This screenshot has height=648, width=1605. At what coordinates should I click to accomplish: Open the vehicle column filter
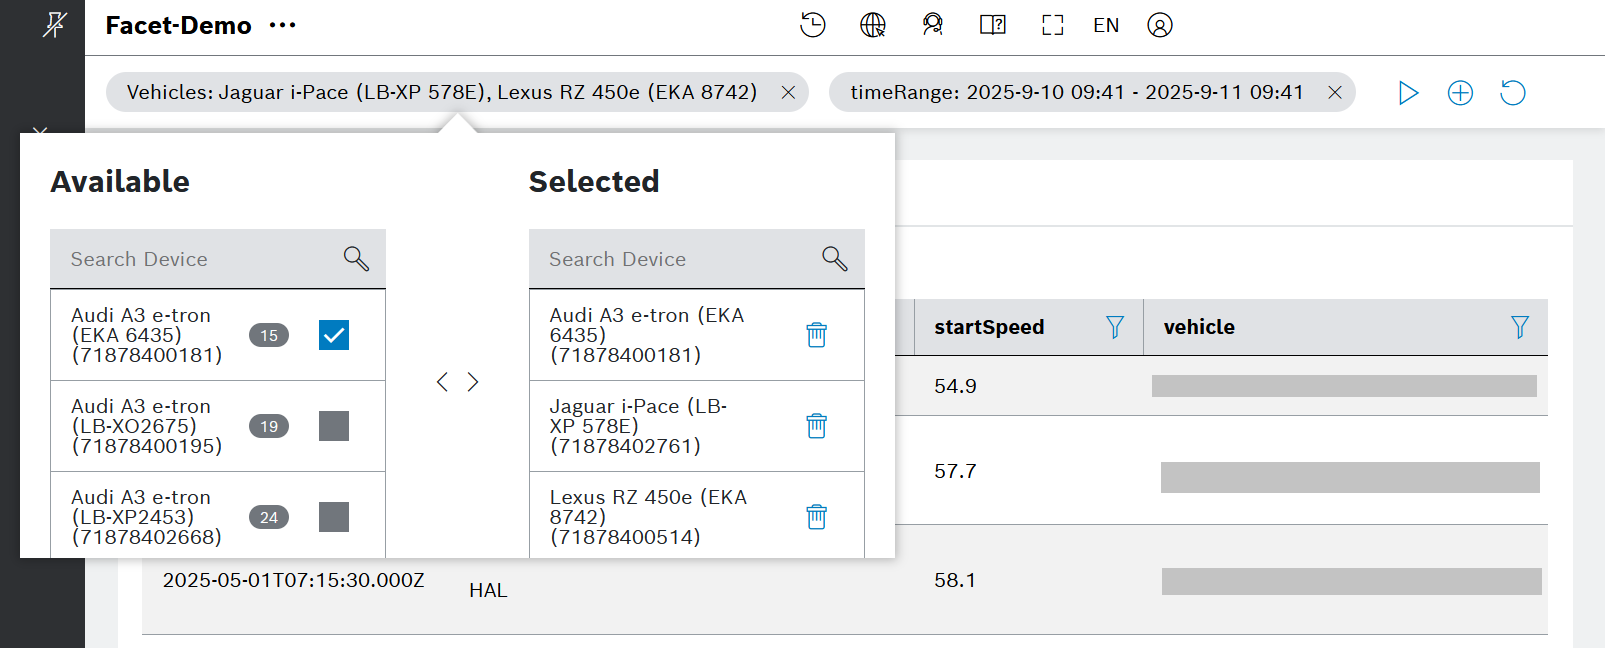tap(1520, 327)
